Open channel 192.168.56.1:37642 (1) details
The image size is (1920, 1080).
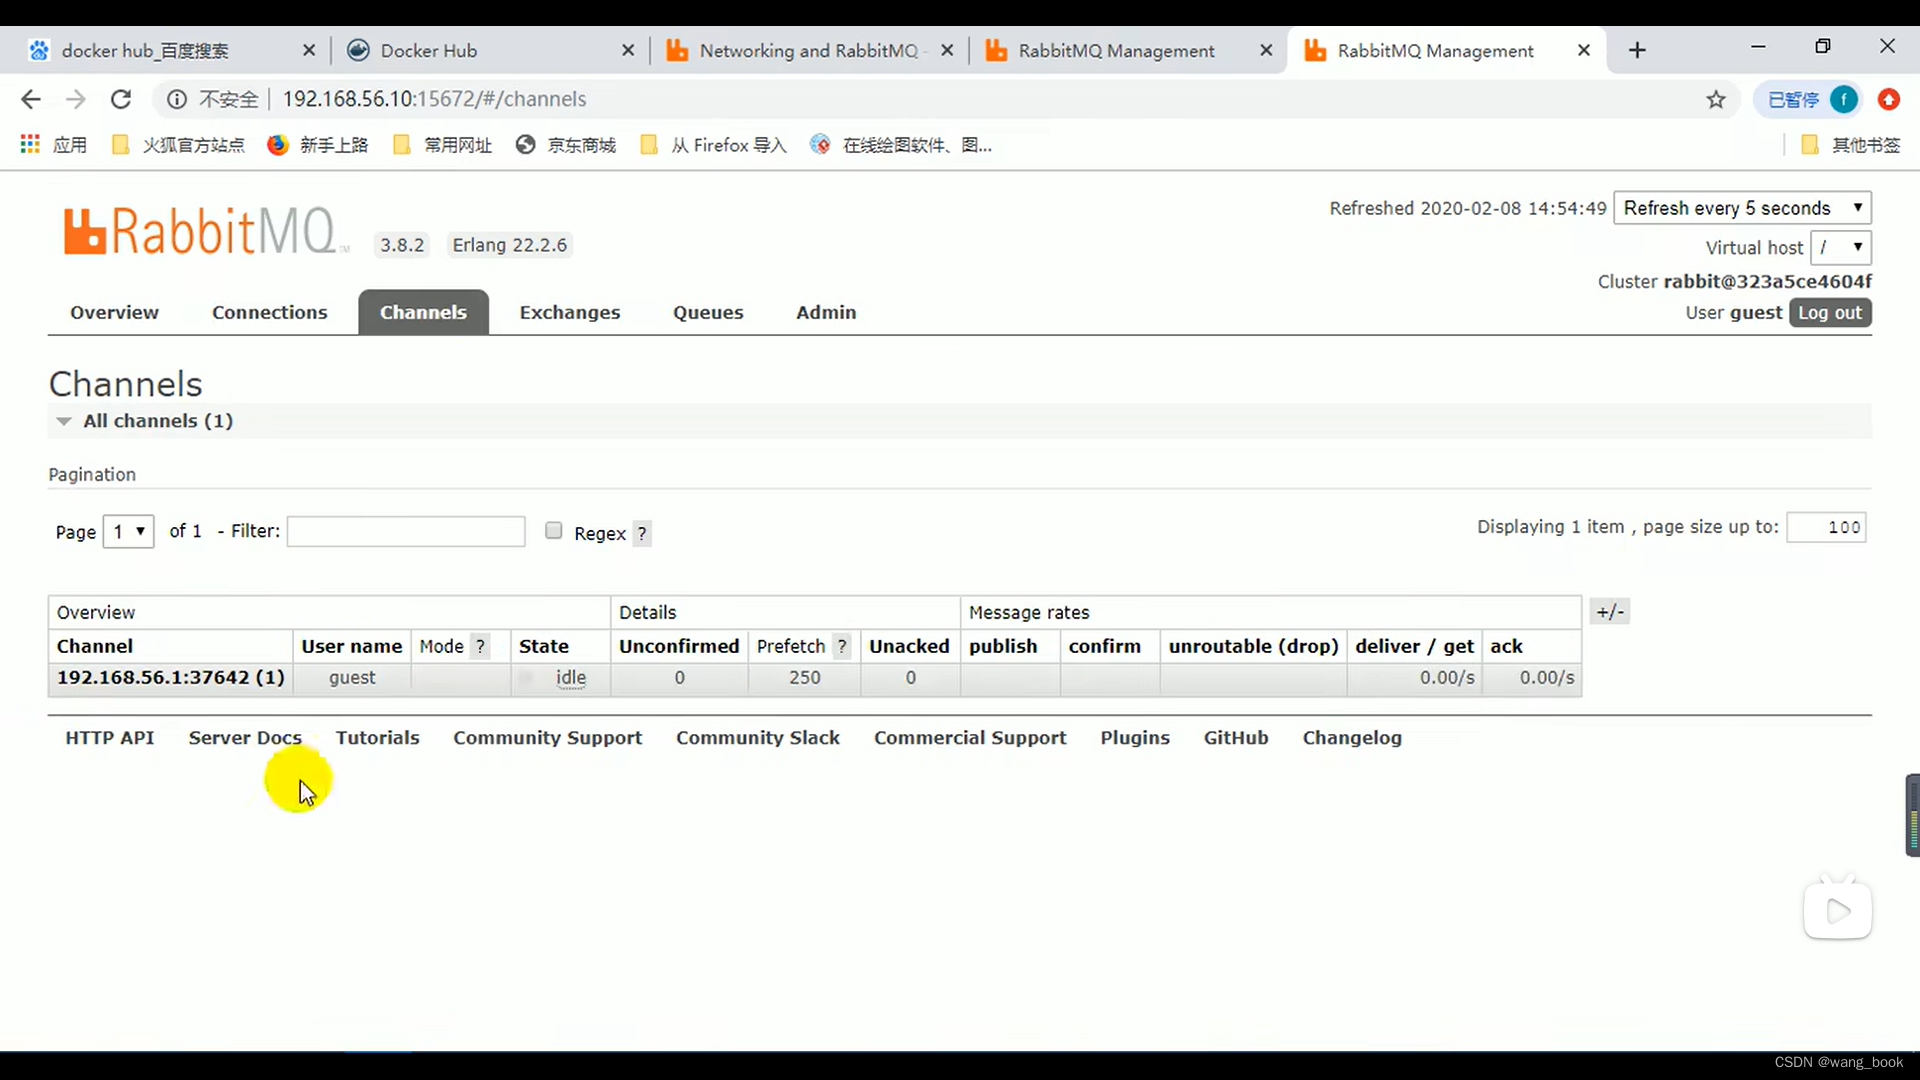tap(170, 677)
